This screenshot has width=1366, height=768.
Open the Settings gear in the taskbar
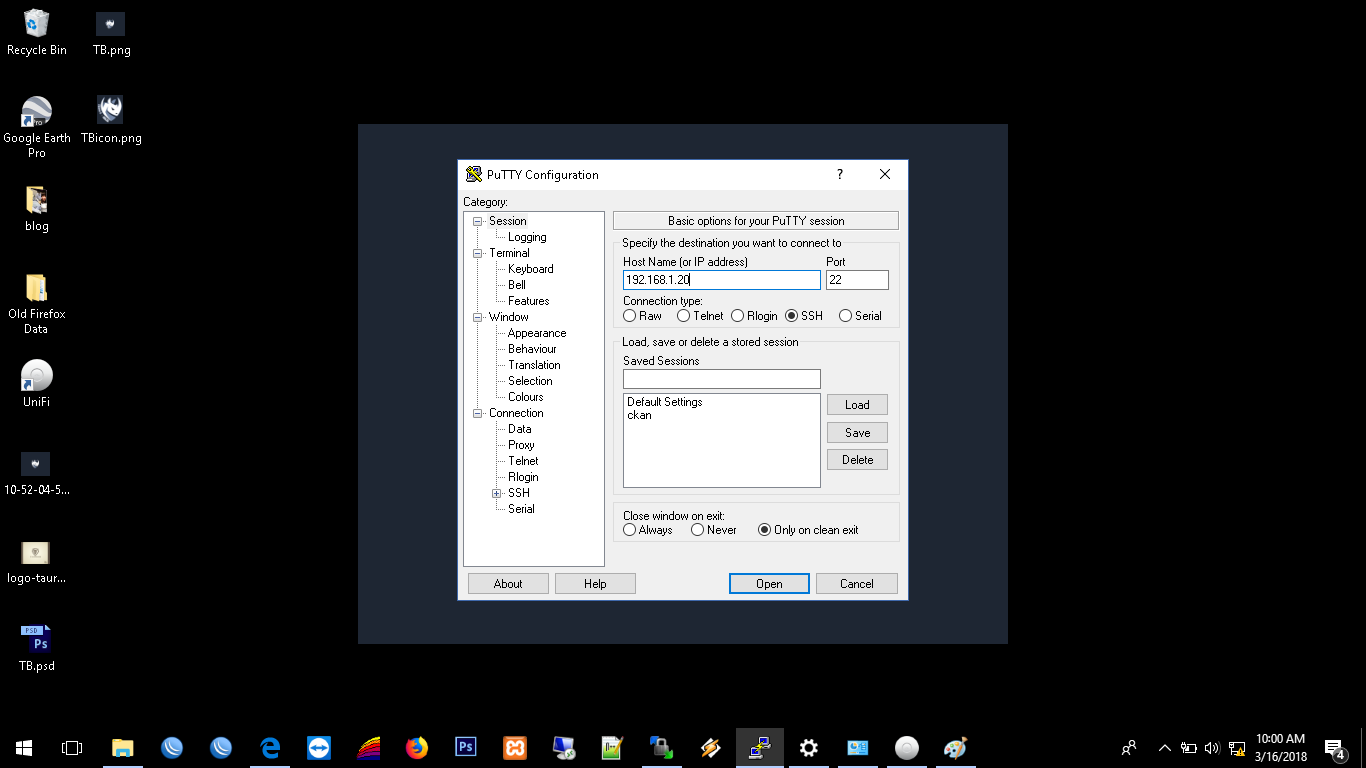tap(809, 747)
